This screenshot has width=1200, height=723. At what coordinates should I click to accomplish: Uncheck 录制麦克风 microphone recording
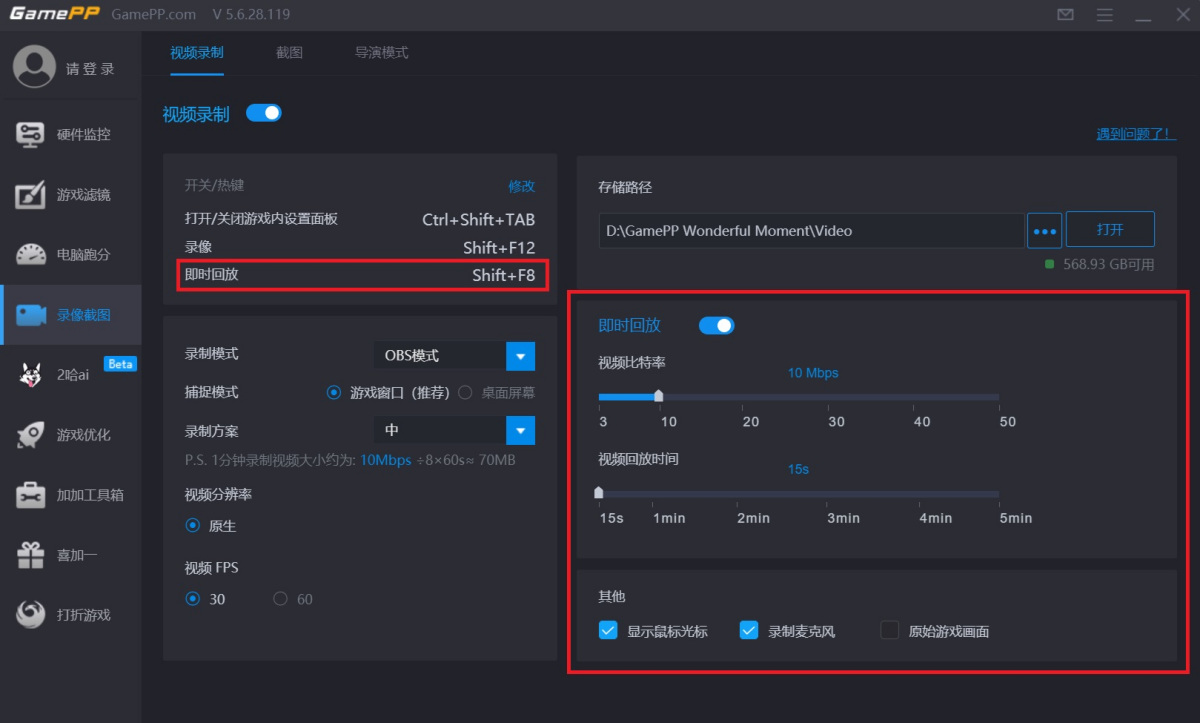(749, 630)
